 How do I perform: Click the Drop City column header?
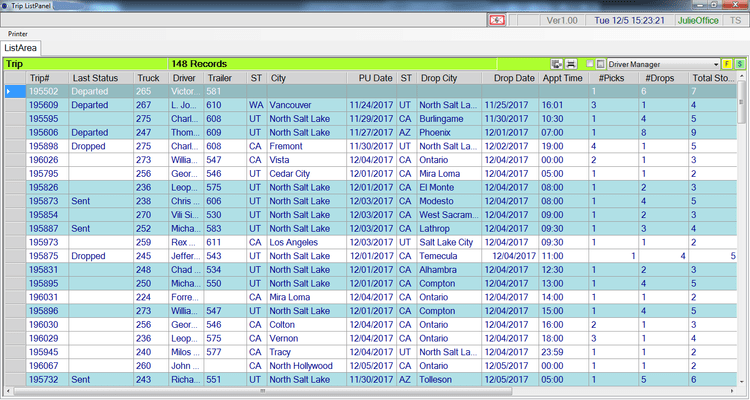pyautogui.click(x=439, y=77)
